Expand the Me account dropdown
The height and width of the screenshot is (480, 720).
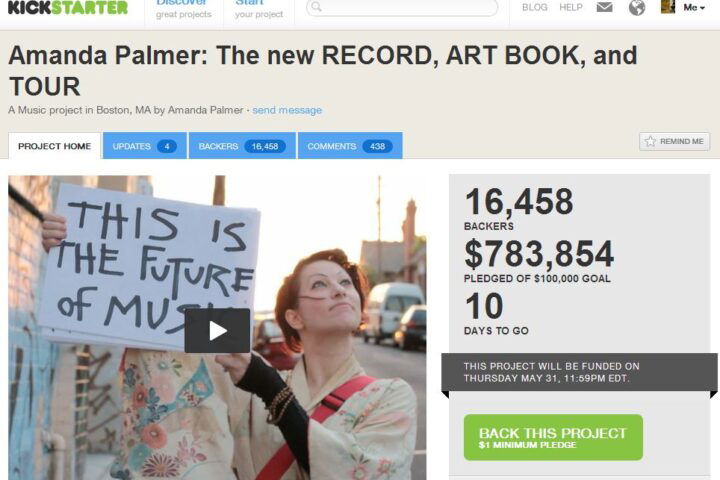[694, 7]
